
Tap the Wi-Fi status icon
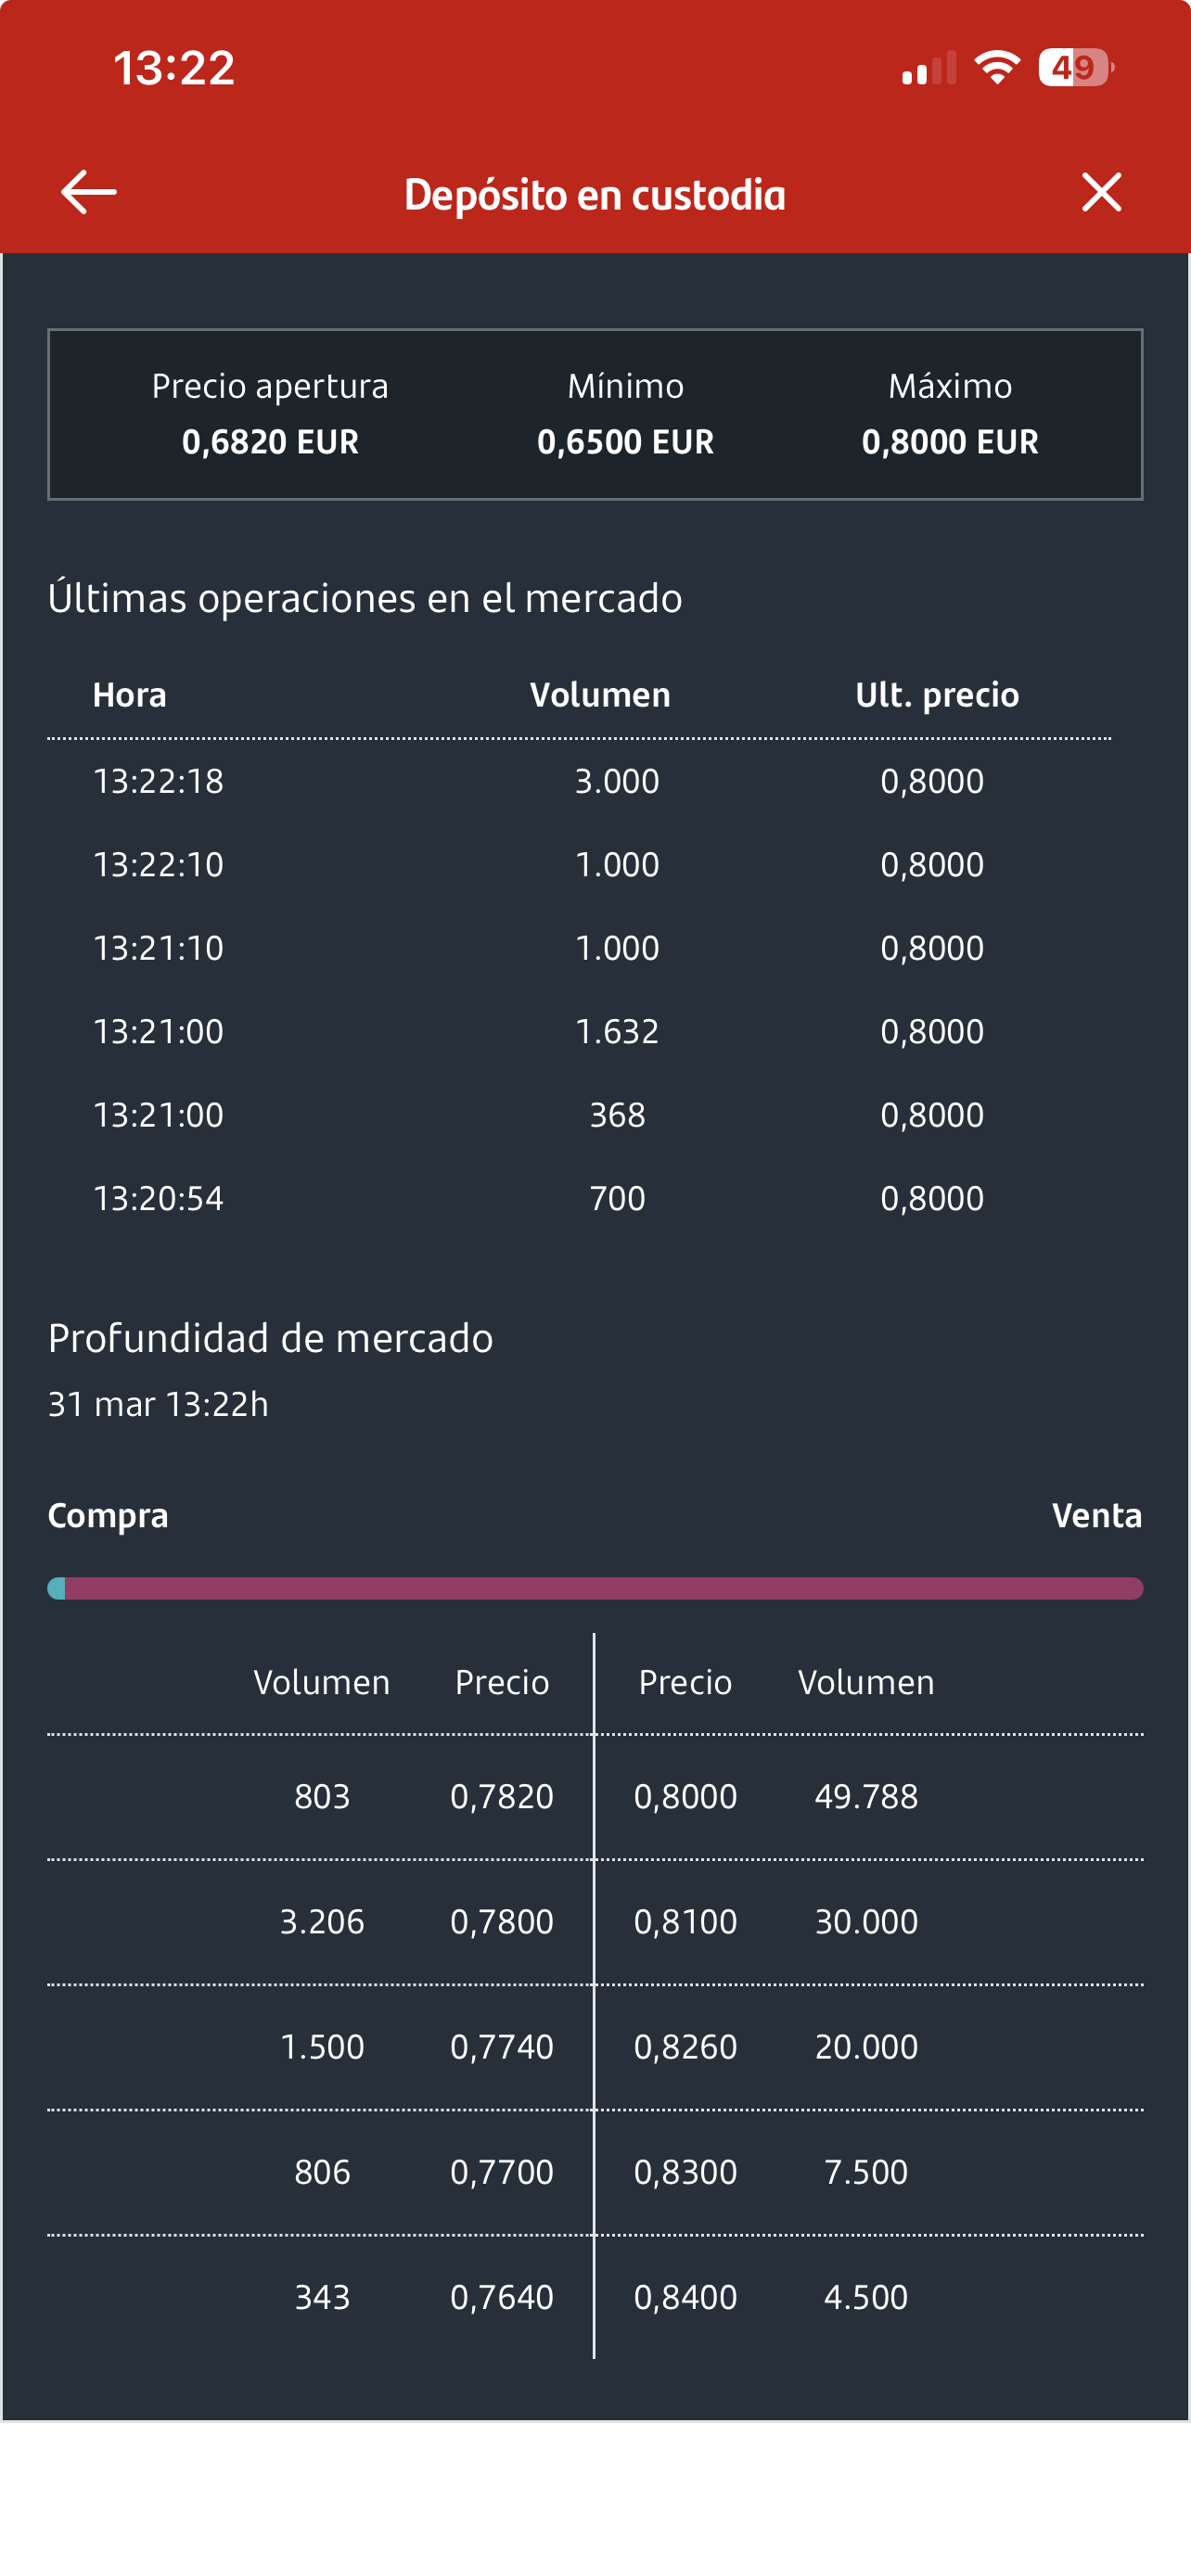996,68
